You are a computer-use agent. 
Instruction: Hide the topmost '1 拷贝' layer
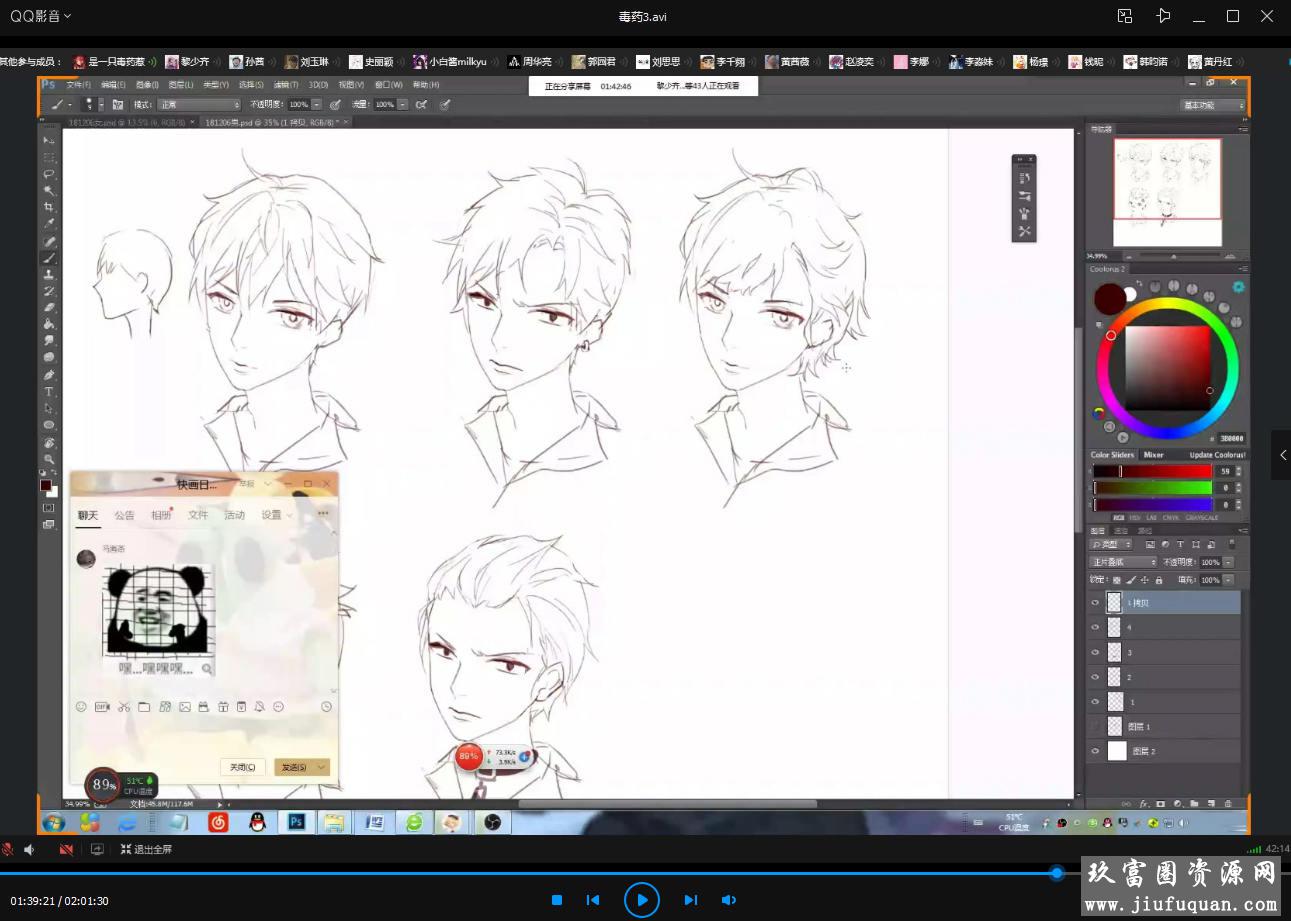coord(1095,603)
